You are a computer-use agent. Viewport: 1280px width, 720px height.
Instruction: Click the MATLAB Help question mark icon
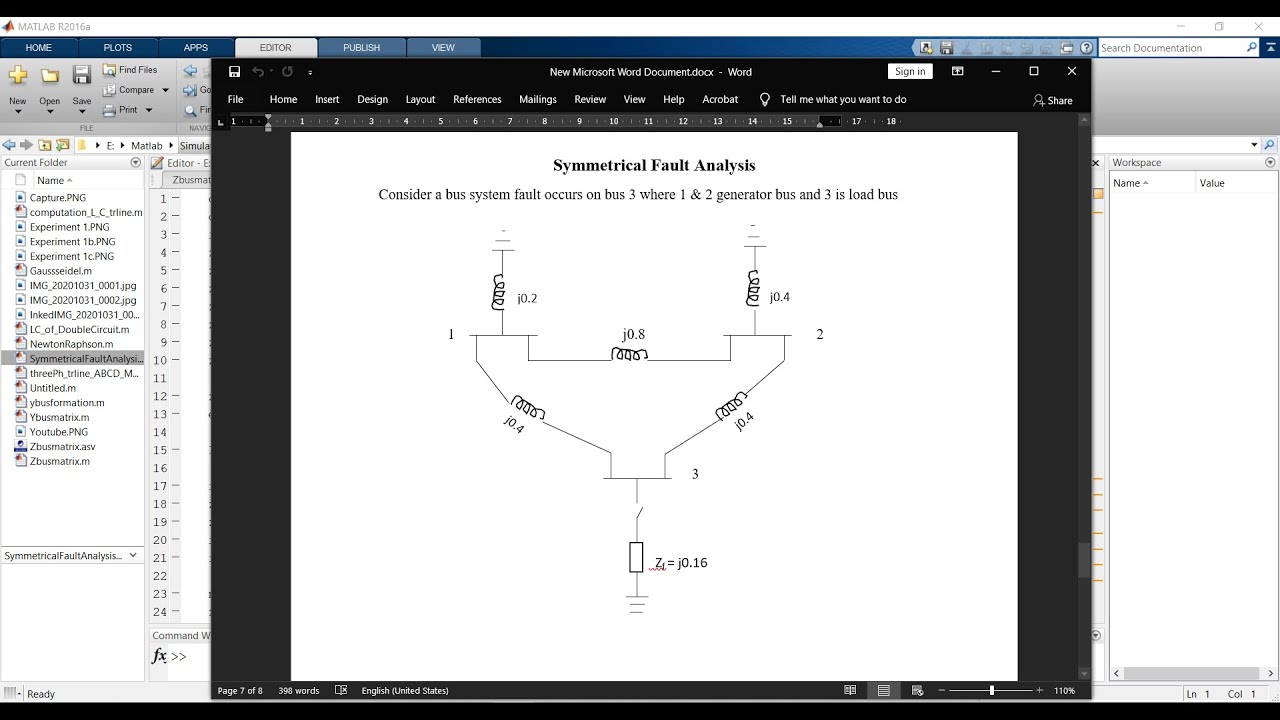[x=1086, y=48]
